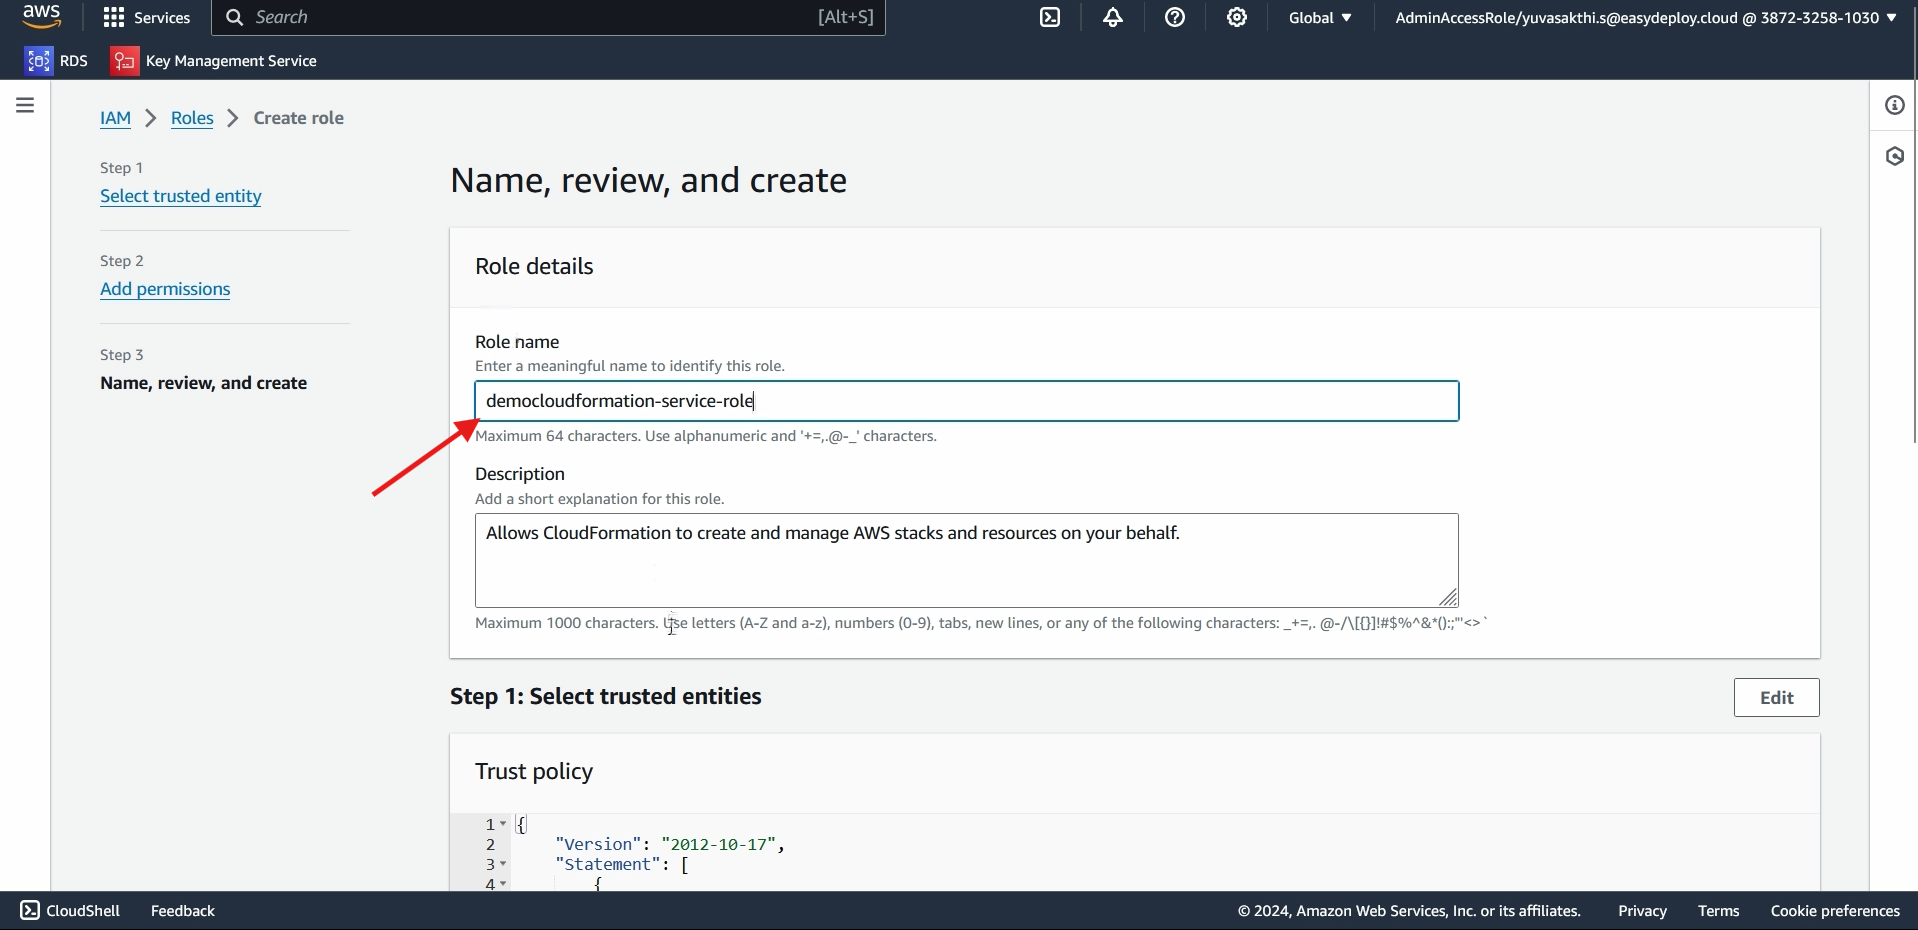Collapse line 3 Statement block
This screenshot has width=1918, height=930.
pyautogui.click(x=503, y=864)
